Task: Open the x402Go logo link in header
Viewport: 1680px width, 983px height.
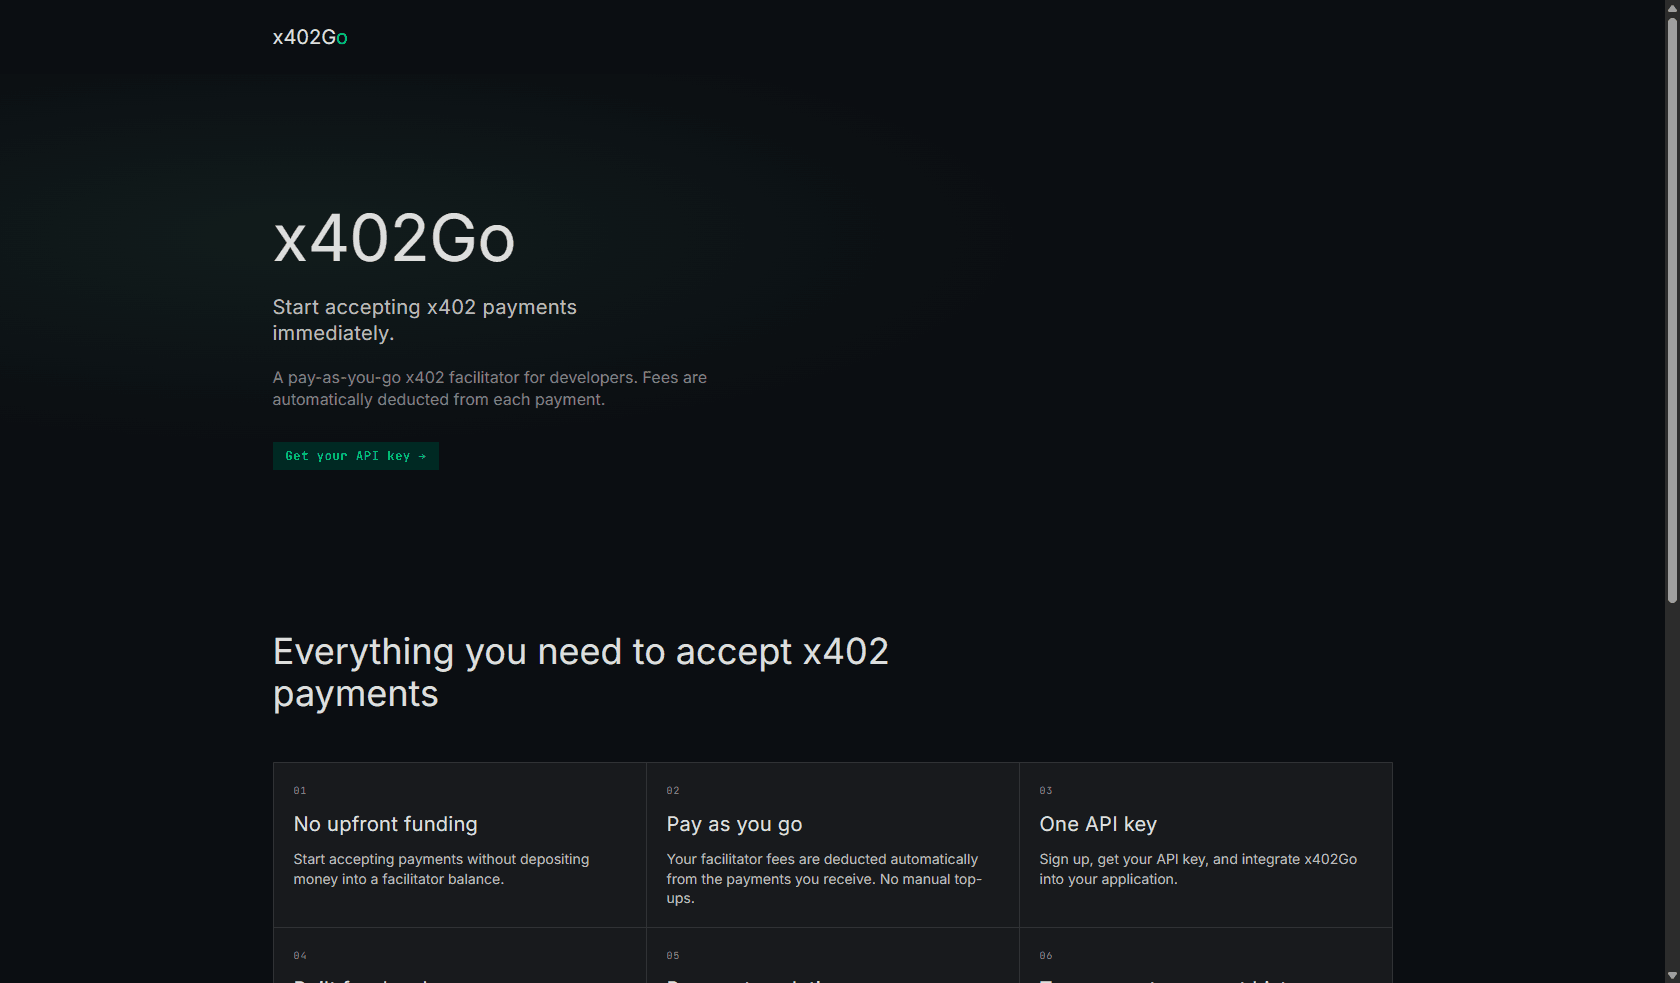Action: (310, 37)
